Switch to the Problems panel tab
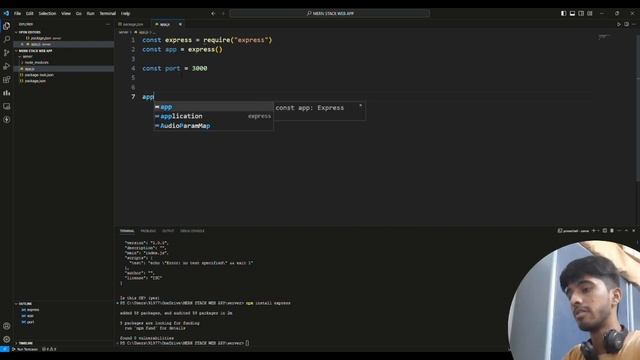 coord(148,231)
